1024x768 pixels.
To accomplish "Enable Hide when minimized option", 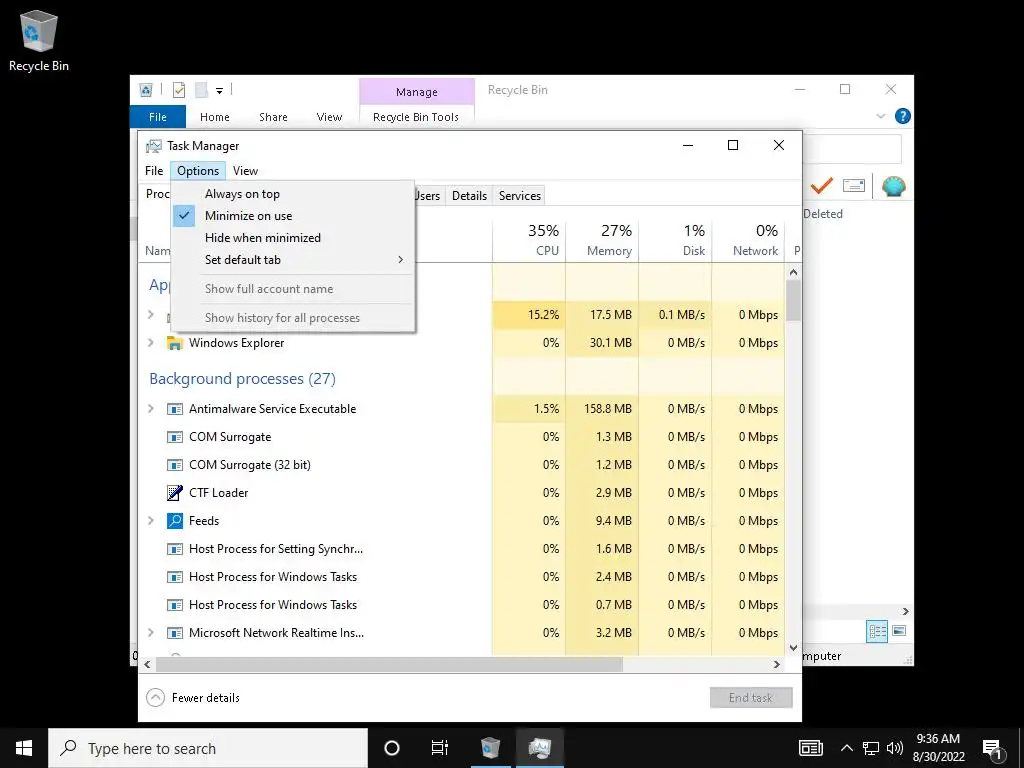I will [293, 238].
